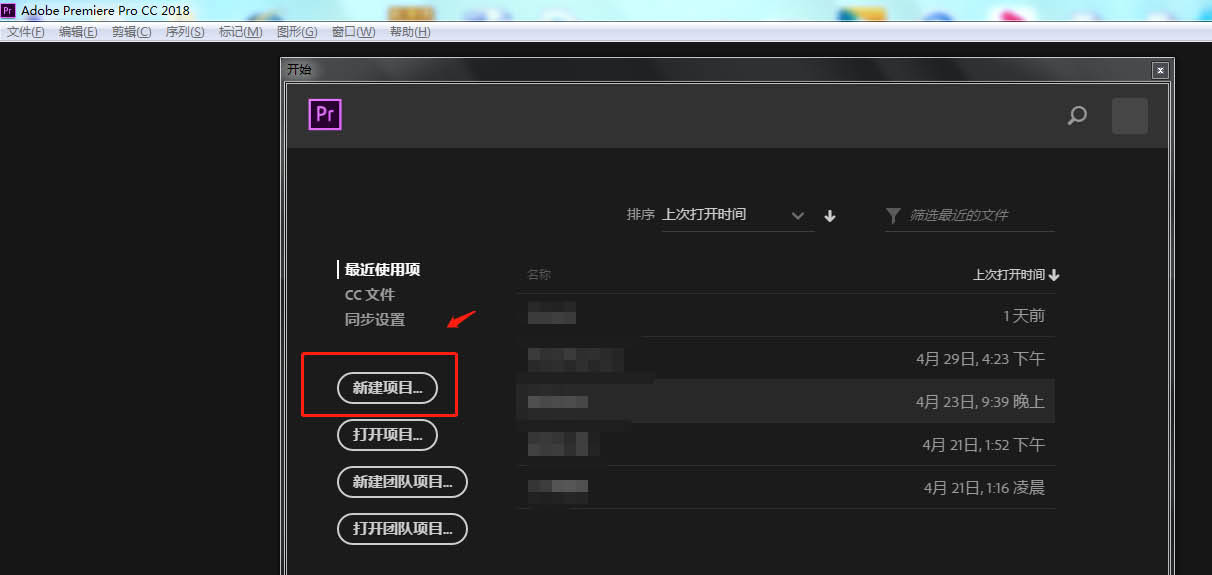Click the filter funnel icon

pos(893,215)
